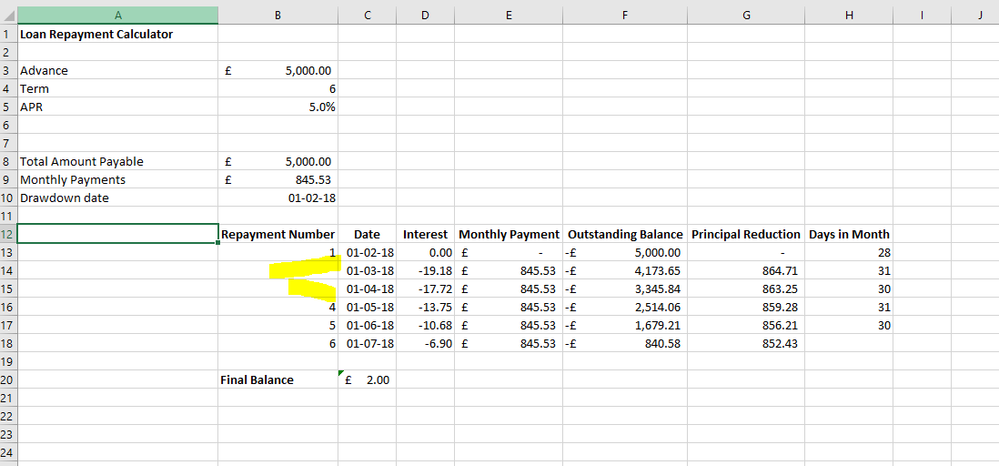Image resolution: width=999 pixels, height=466 pixels.
Task: Select the Final Balance £ 2.00 cell
Action: tap(367, 380)
